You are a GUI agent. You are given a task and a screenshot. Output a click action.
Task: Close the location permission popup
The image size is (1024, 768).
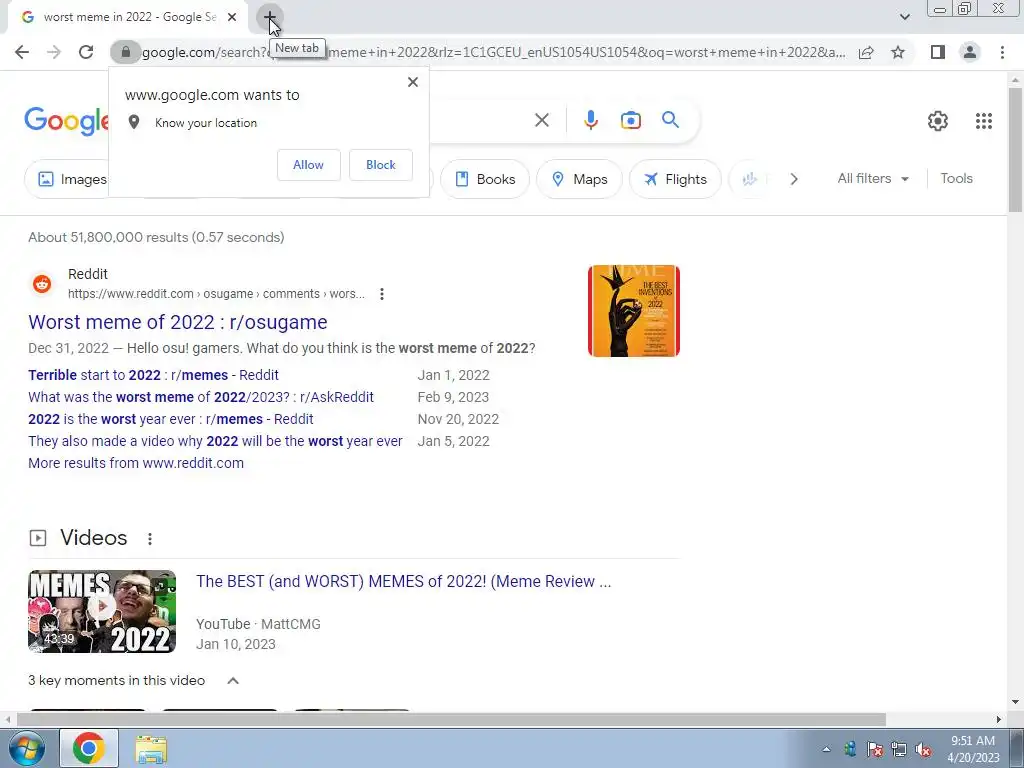tap(413, 82)
